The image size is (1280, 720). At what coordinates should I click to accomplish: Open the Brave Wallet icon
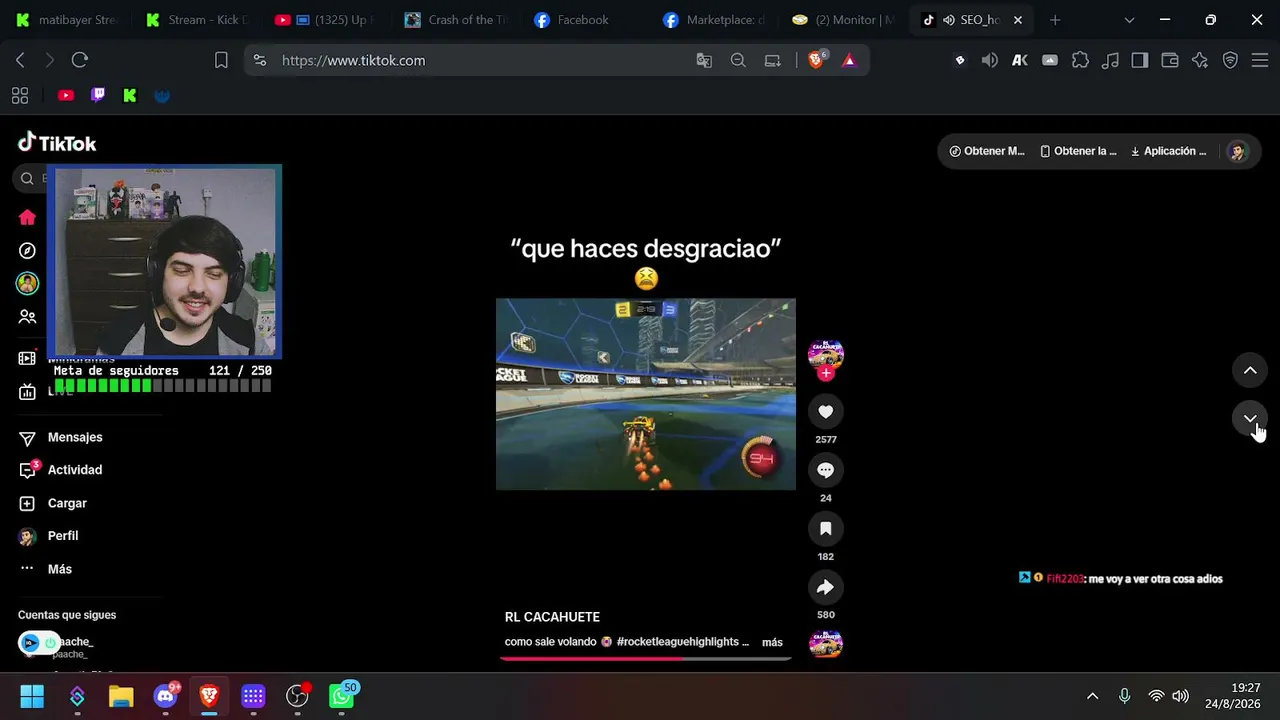(1170, 60)
